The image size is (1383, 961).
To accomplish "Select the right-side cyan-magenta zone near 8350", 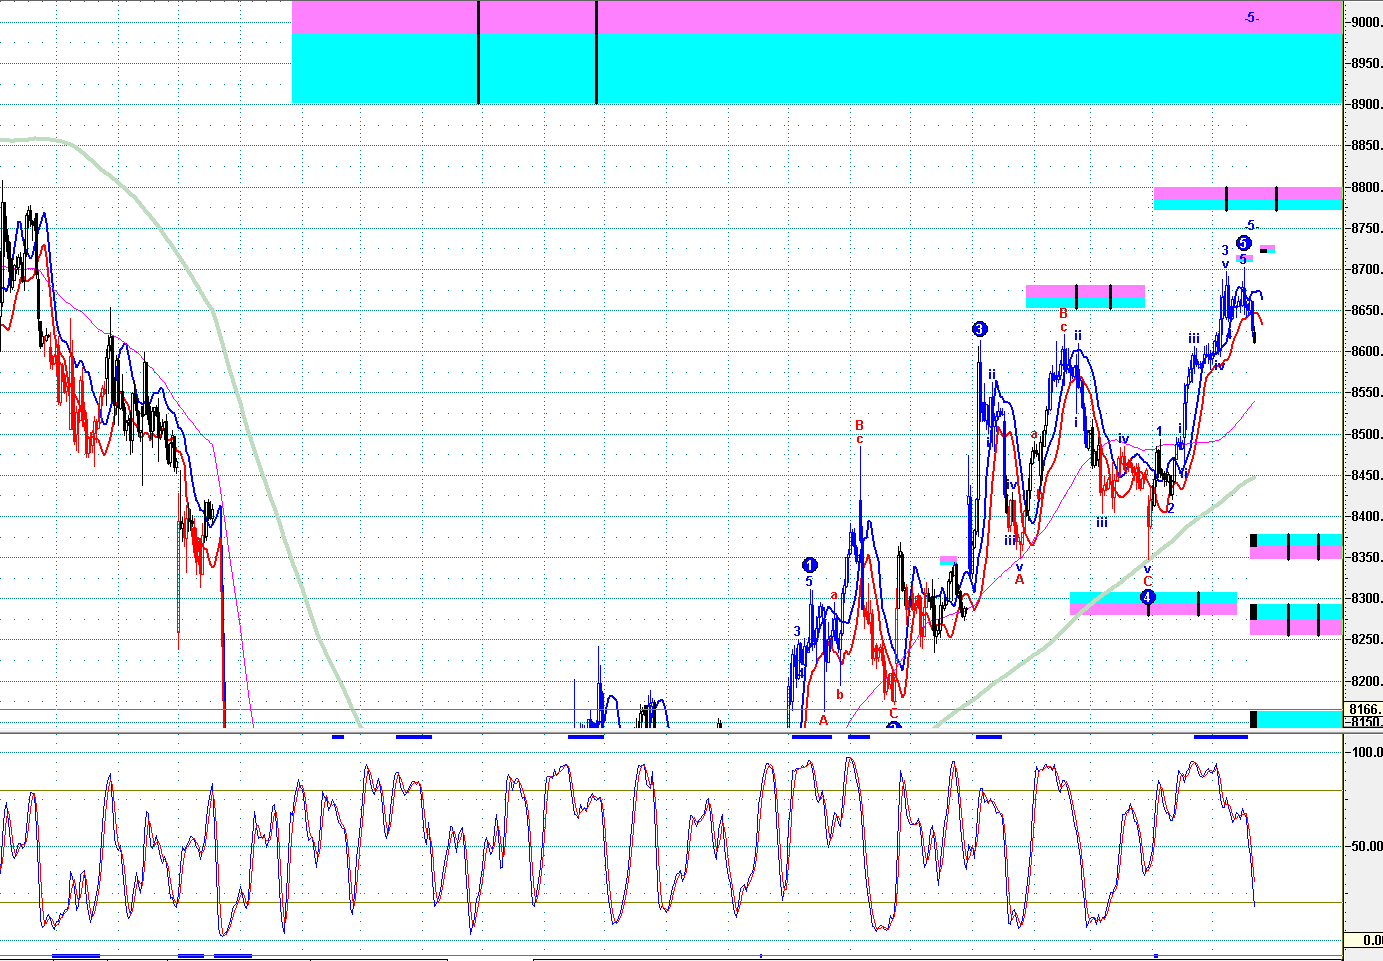I will tap(1298, 546).
